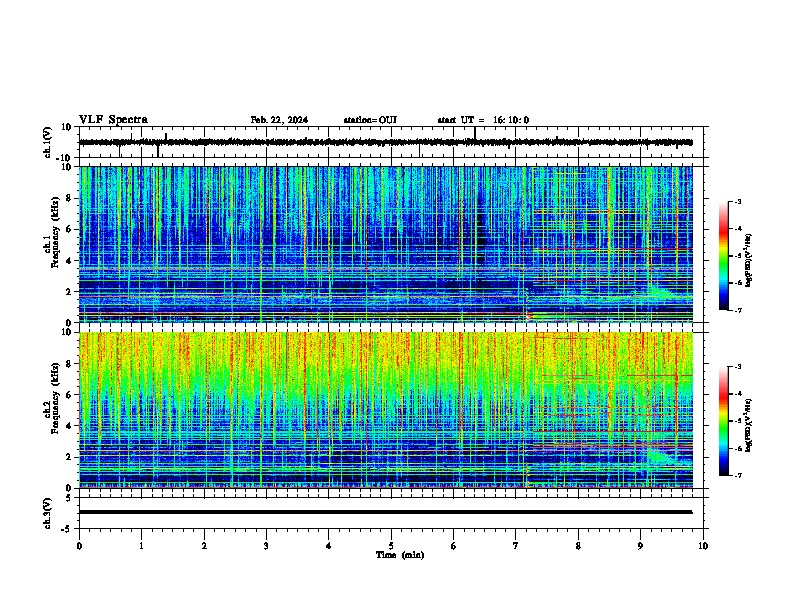Click the ch.2 spectrogram plot
The image size is (792, 612).
click(386, 410)
